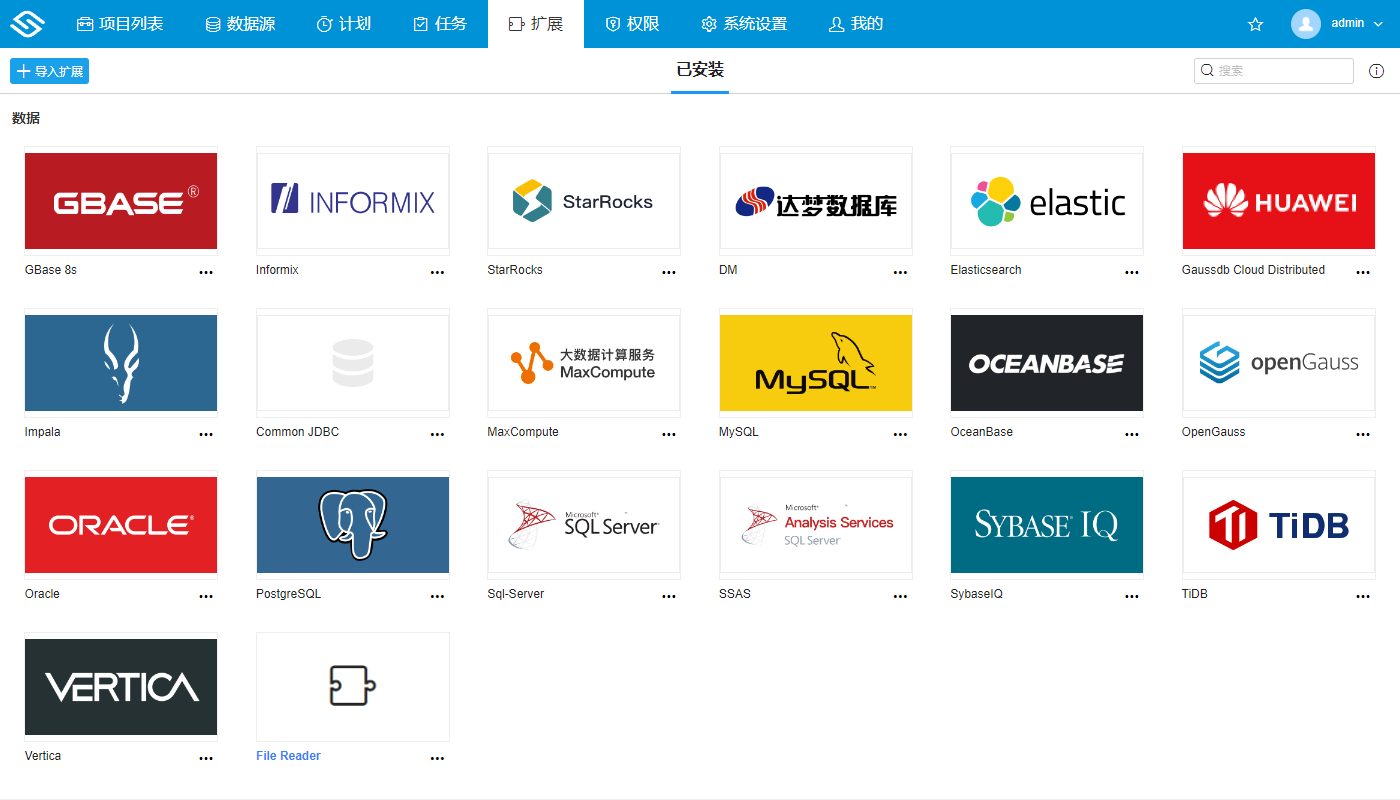The image size is (1400, 800).
Task: Open the 权限 management section
Action: pyautogui.click(x=632, y=24)
